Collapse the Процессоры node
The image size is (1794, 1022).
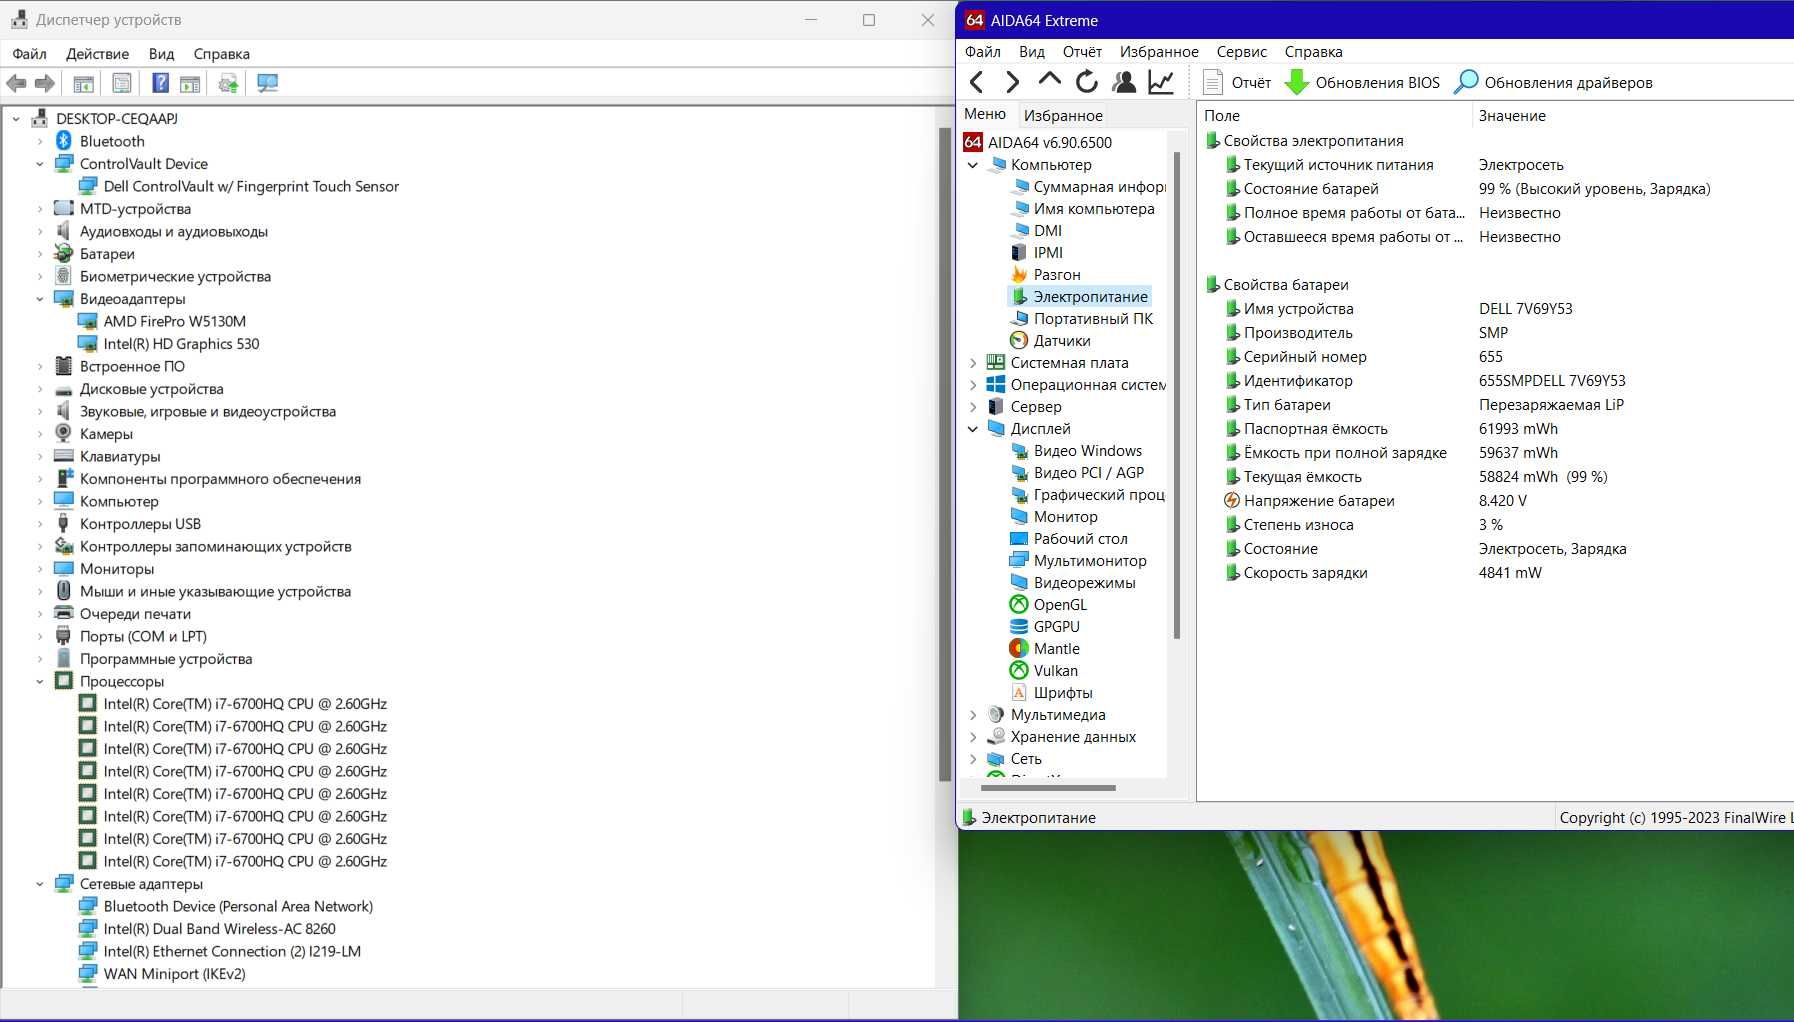40,681
